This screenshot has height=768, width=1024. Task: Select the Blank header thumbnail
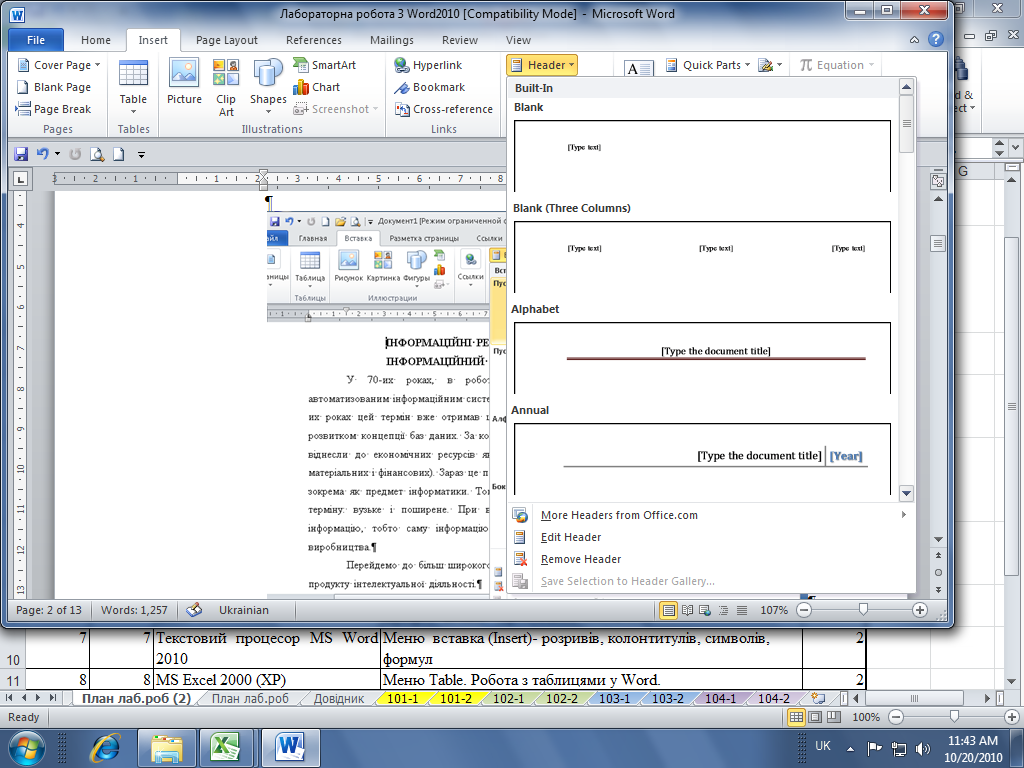point(702,155)
